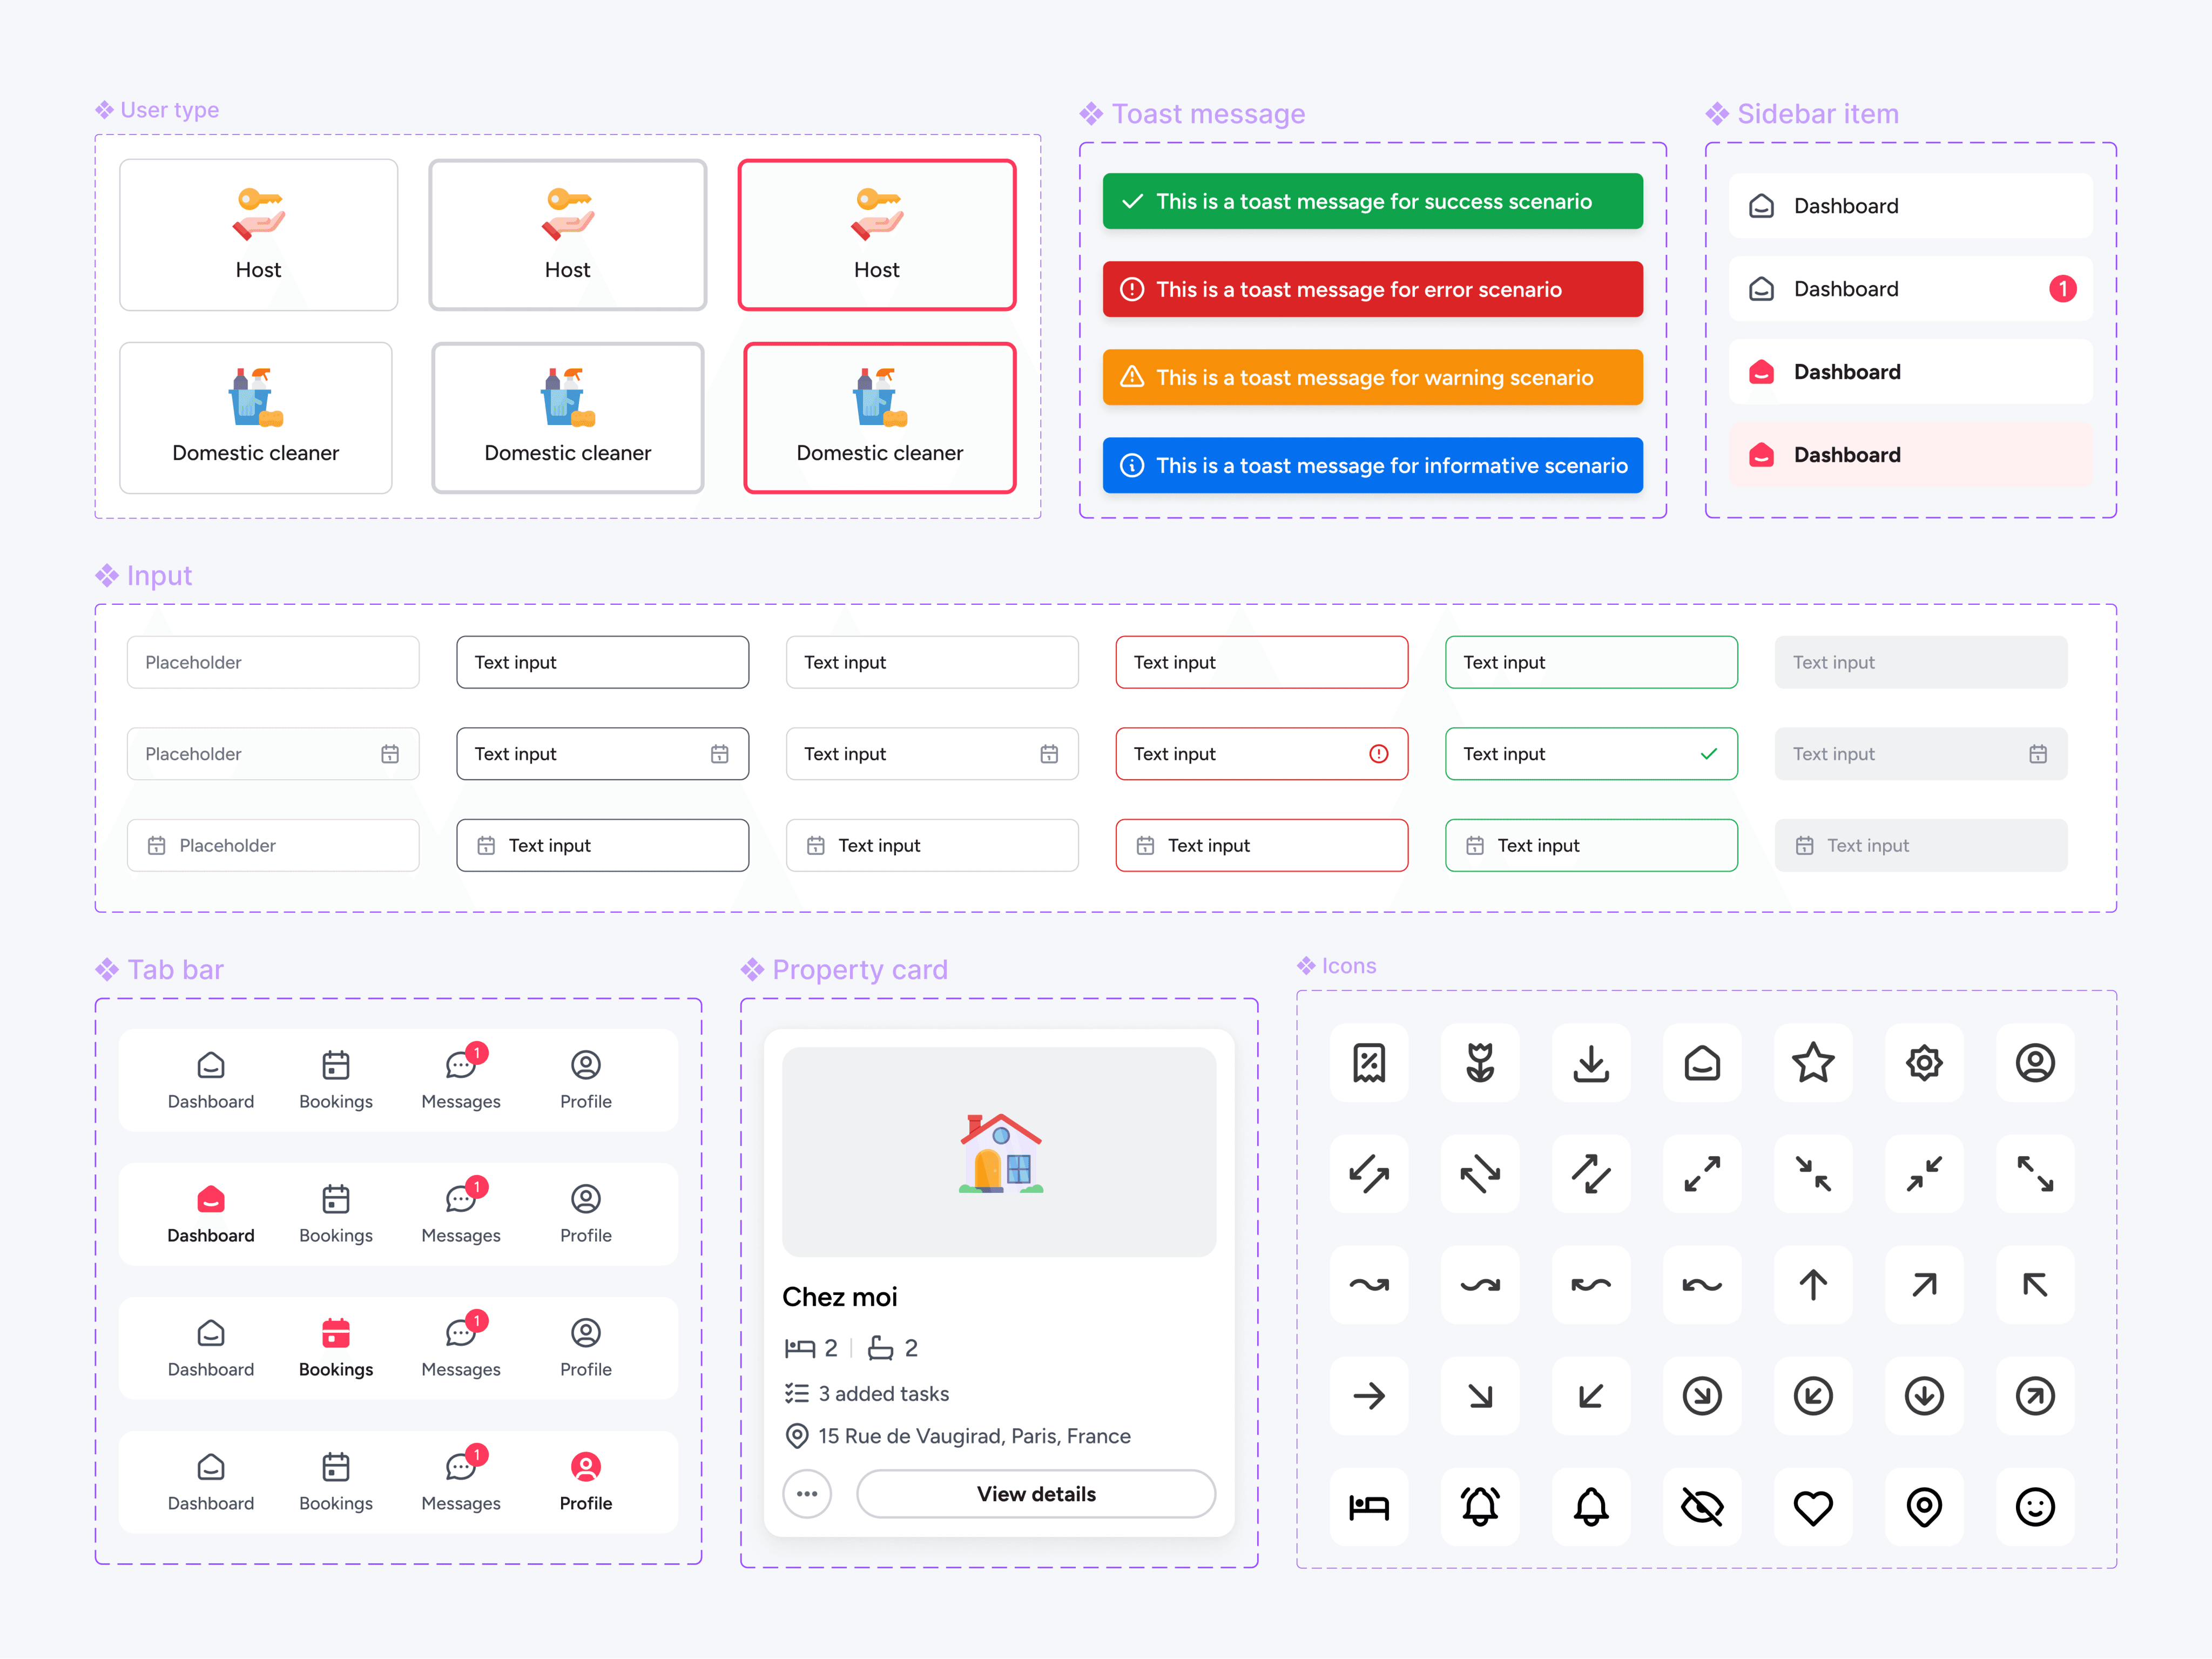Viewport: 2212px width, 1659px height.
Task: Click the error icon in red toast
Action: (1132, 289)
